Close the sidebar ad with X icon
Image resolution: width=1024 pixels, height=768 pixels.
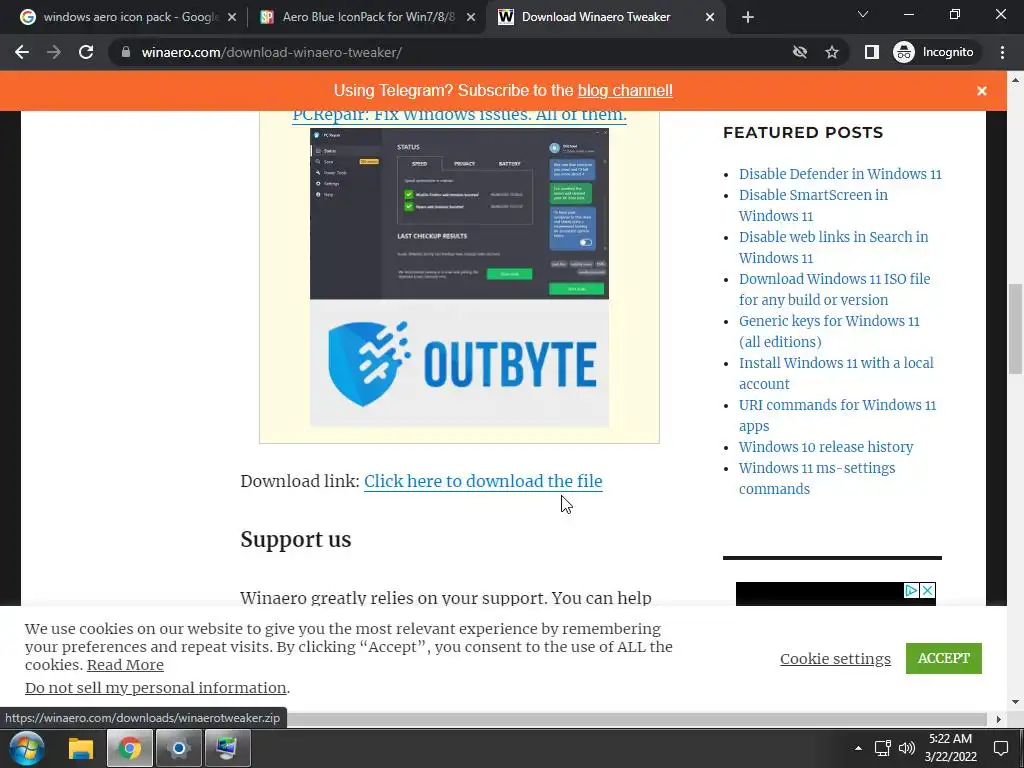coord(927,590)
